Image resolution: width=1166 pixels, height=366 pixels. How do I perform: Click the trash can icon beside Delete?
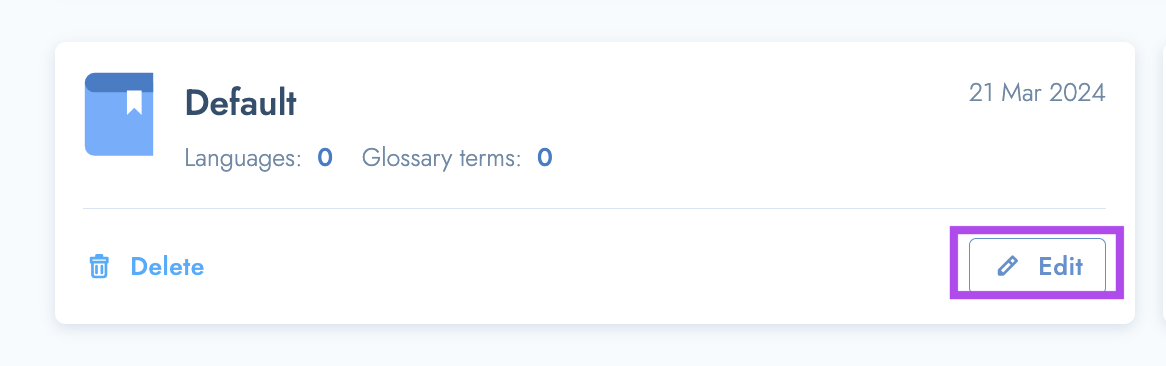(x=99, y=266)
